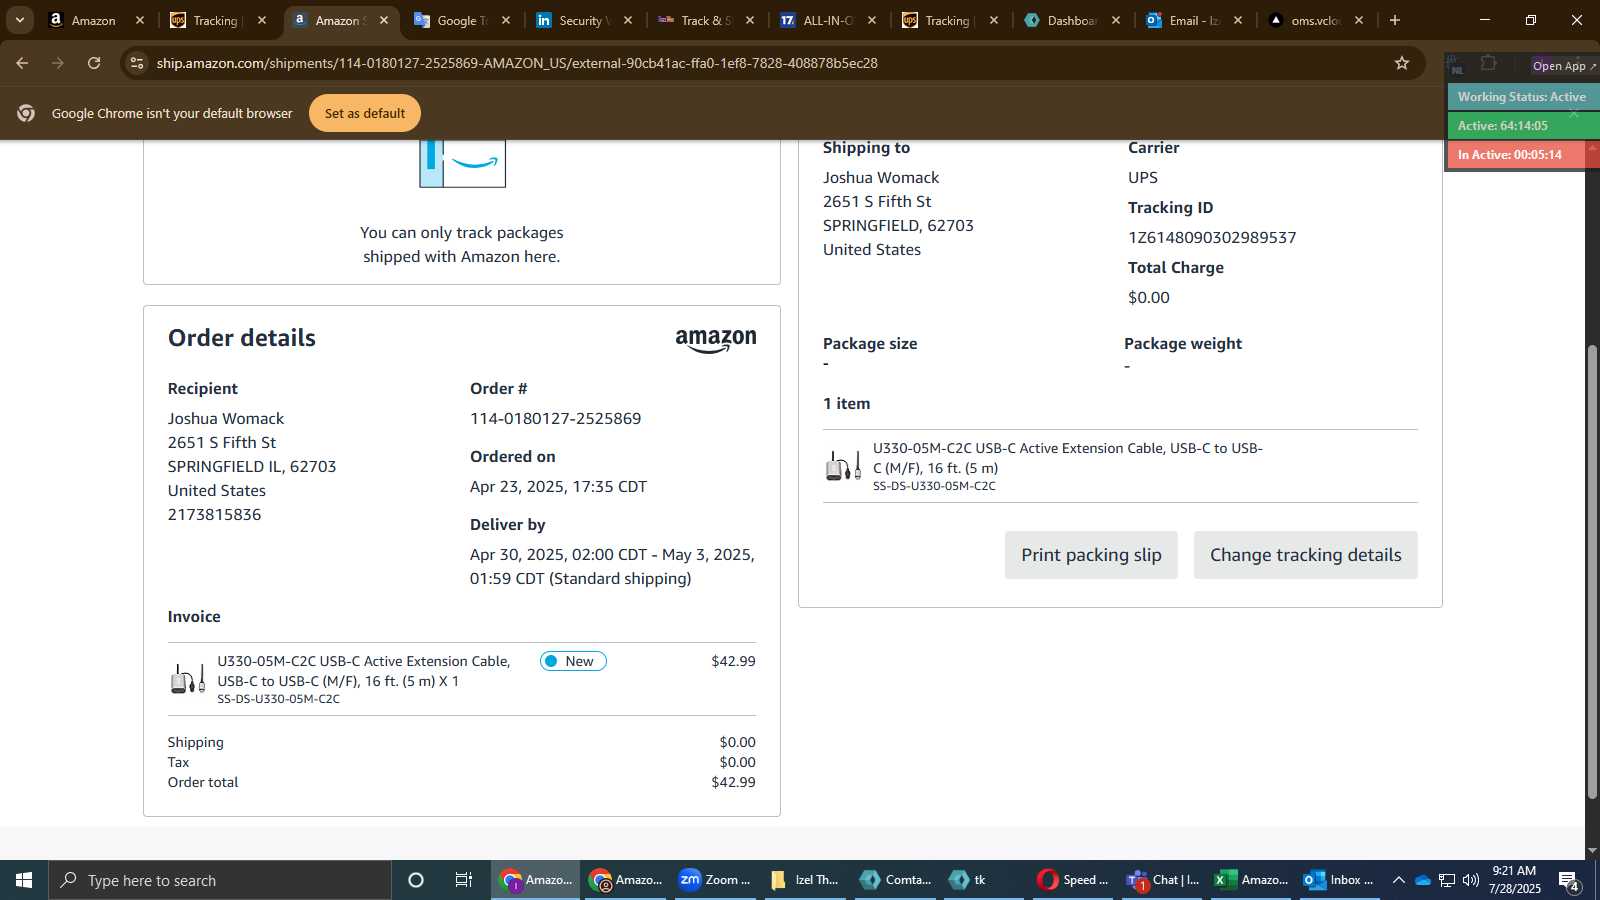Viewport: 1600px width, 900px height.
Task: Open the Excel Amazon workbook from taskbar
Action: coord(1251,880)
